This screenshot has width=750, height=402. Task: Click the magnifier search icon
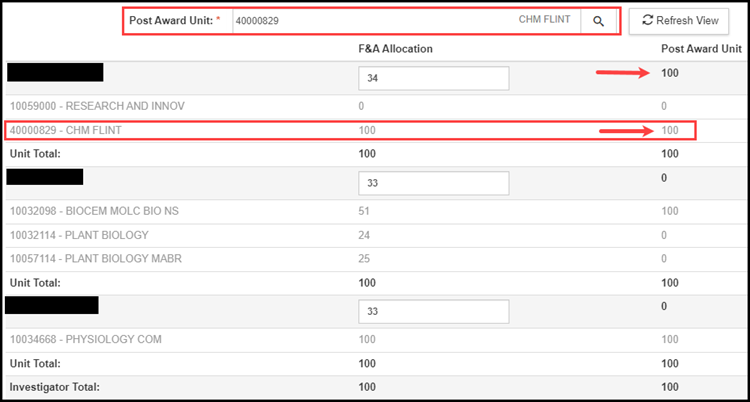click(x=598, y=21)
